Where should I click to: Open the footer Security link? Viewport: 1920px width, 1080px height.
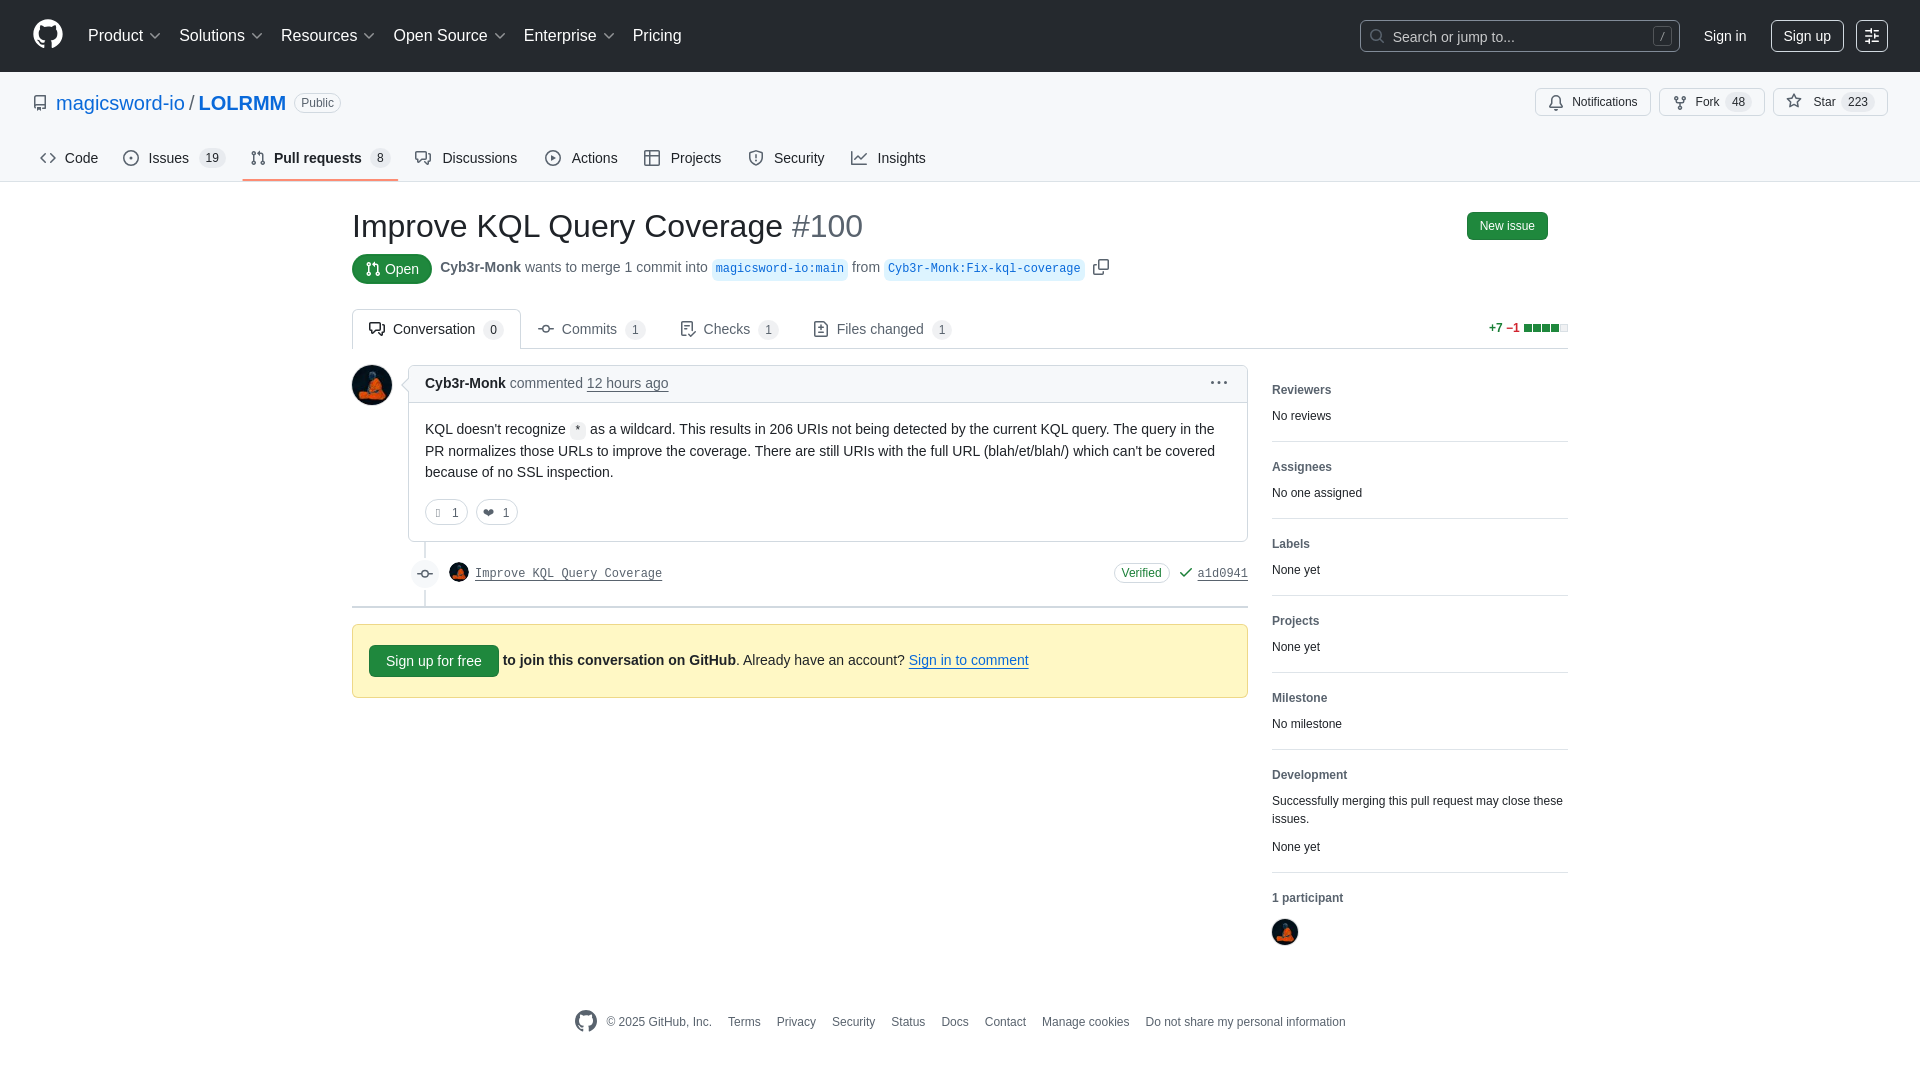coord(853,1022)
